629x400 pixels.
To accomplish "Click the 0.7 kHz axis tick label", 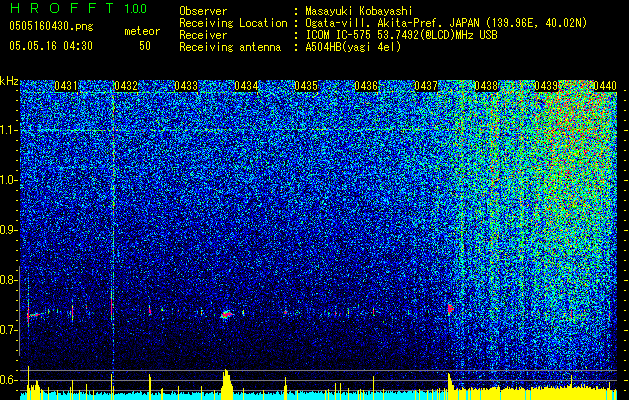I will (x=7, y=330).
